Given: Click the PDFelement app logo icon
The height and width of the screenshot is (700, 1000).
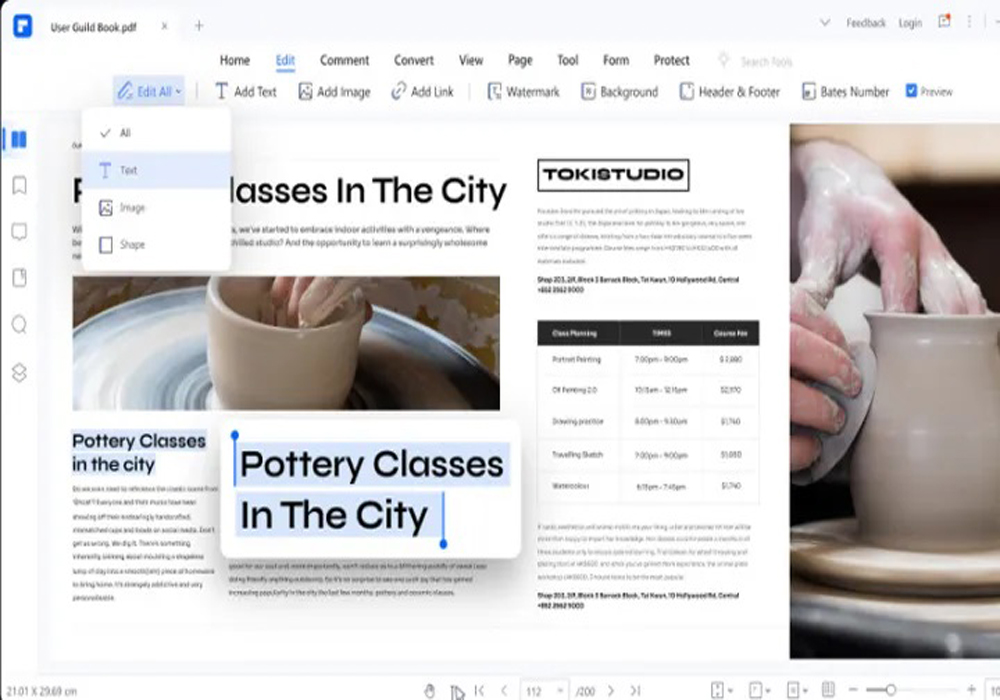Looking at the screenshot, I should point(22,26).
